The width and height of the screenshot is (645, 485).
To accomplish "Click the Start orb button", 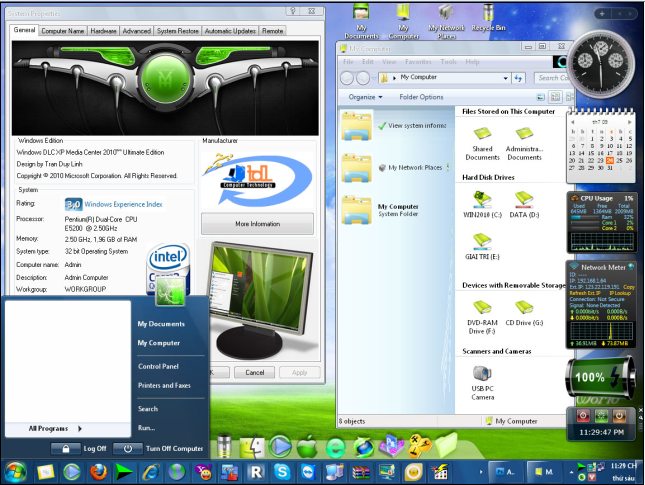I will [x=15, y=472].
